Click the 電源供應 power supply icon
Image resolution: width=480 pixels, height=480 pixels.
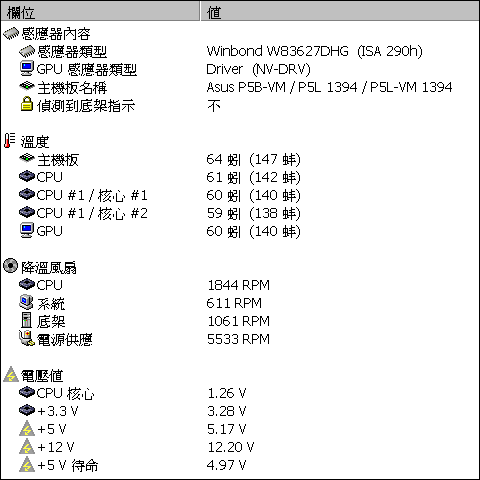(27, 338)
